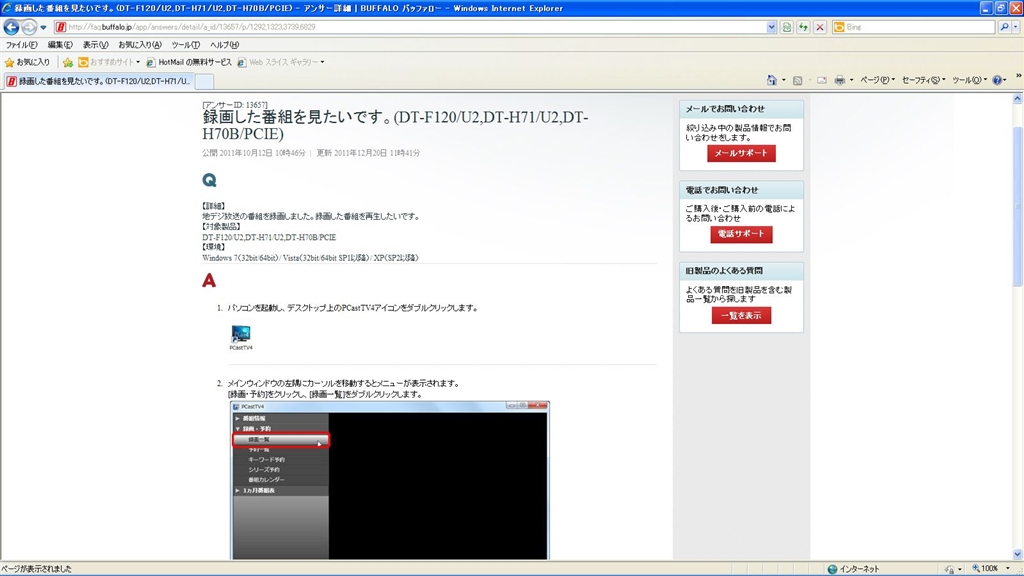The image size is (1024, 576).
Task: Expand the command bar overflow chevron
Action: coord(1018,76)
